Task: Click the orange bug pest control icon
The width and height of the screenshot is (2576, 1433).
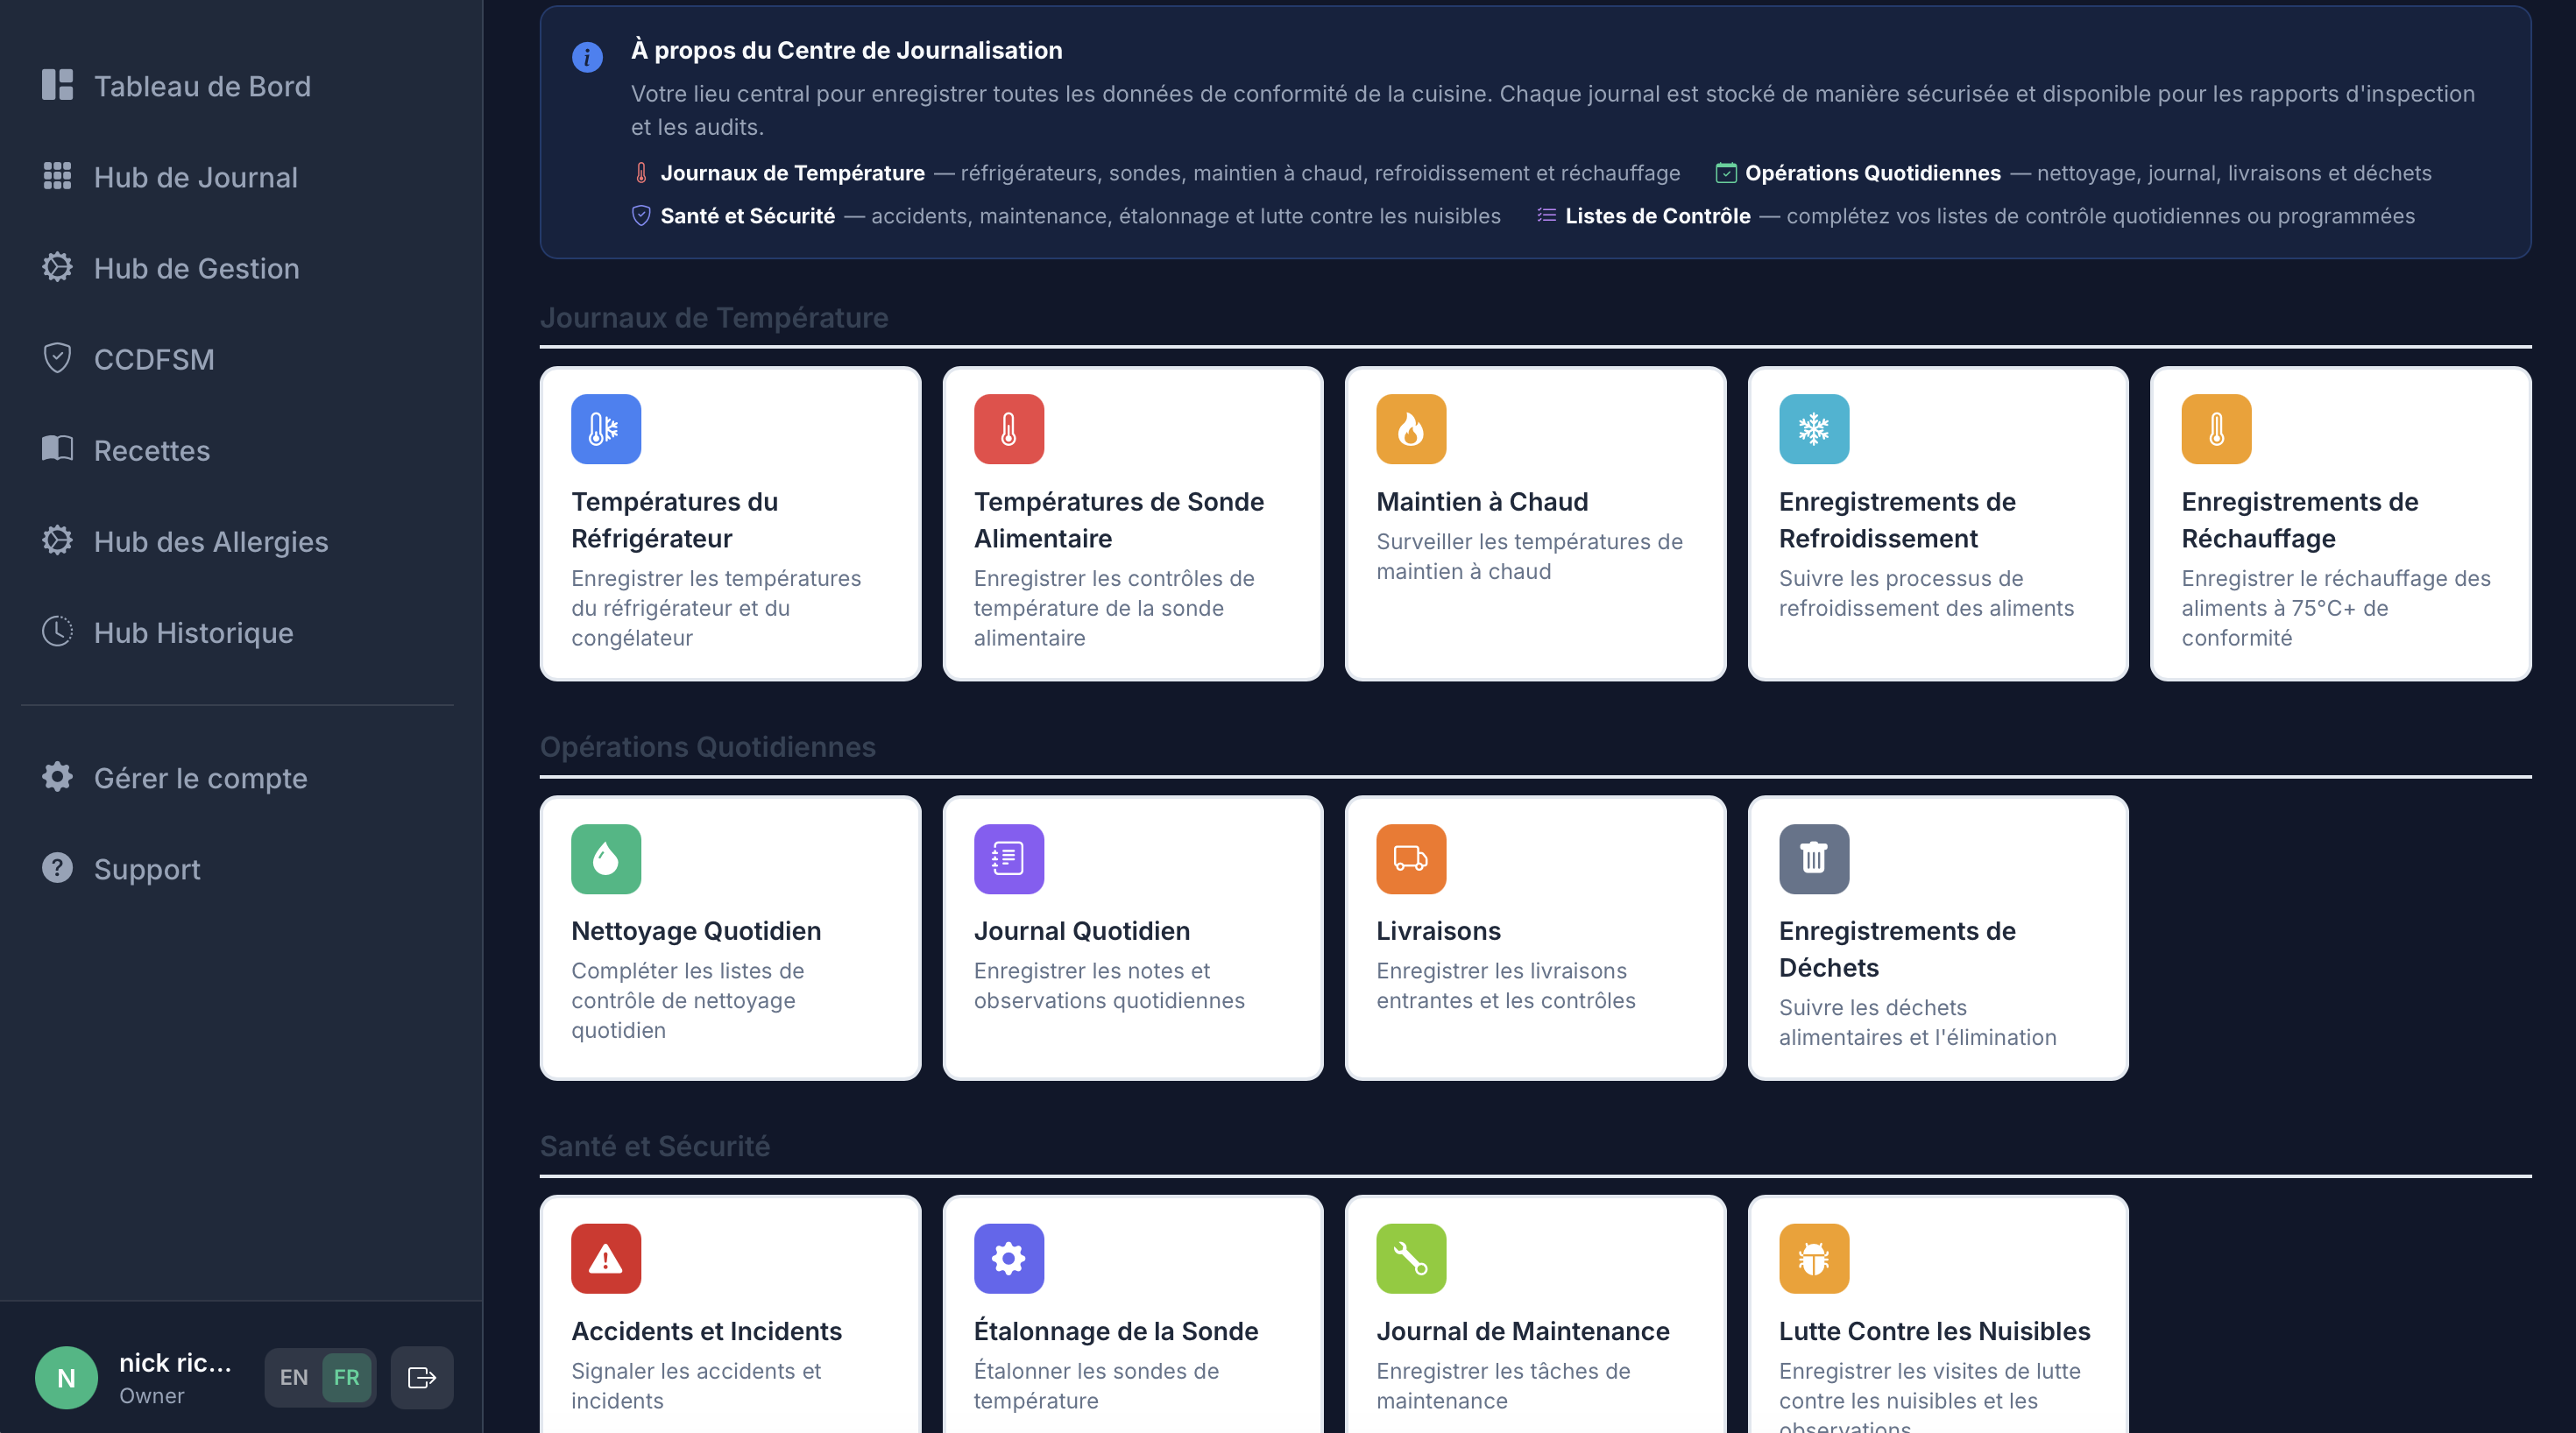Action: coord(1814,1258)
